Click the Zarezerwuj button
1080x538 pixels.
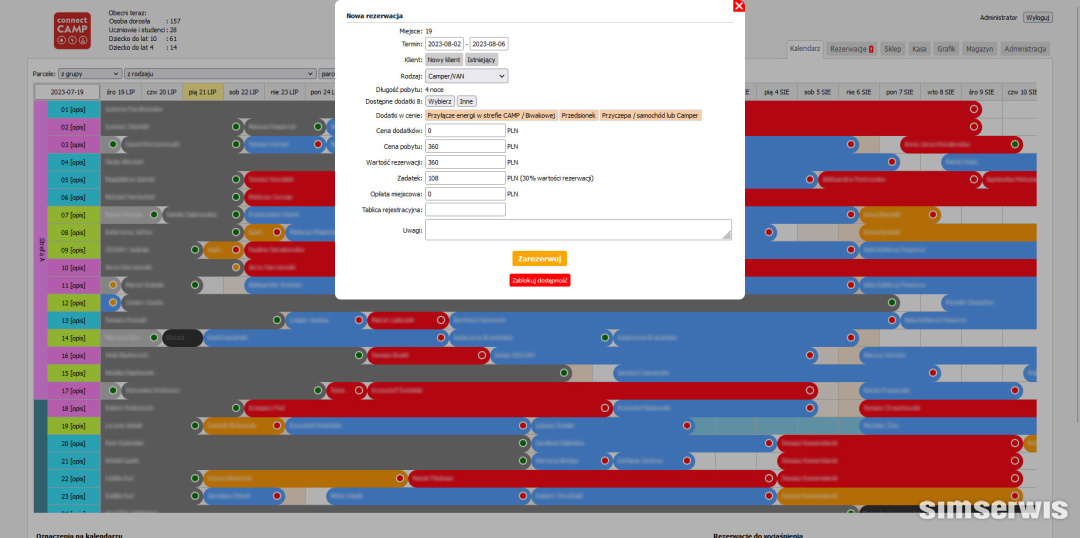[539, 258]
